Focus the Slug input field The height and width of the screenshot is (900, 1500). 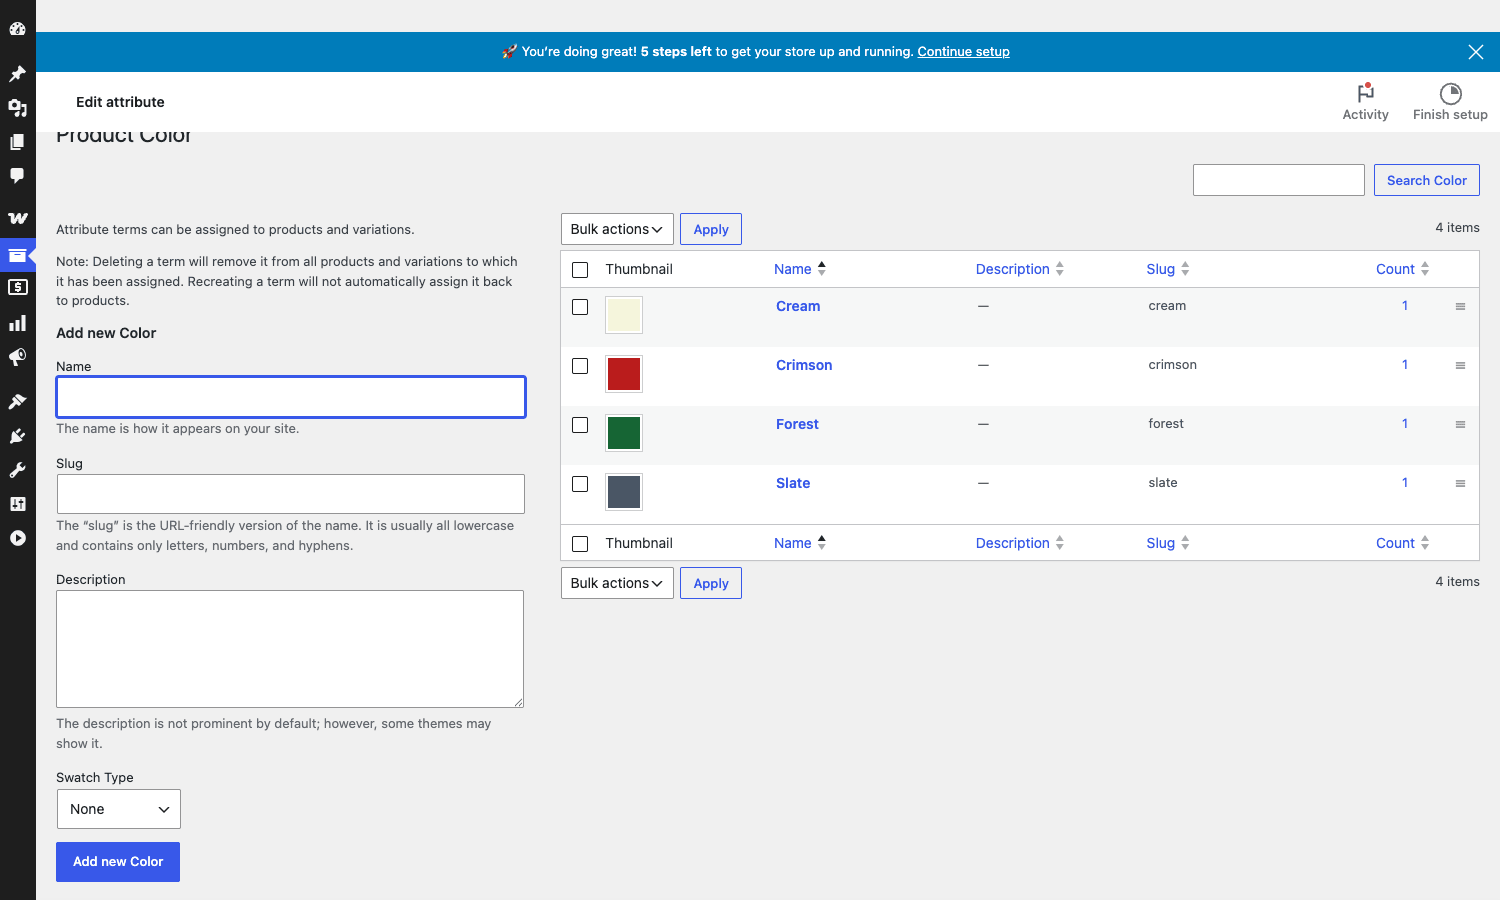pyautogui.click(x=291, y=494)
